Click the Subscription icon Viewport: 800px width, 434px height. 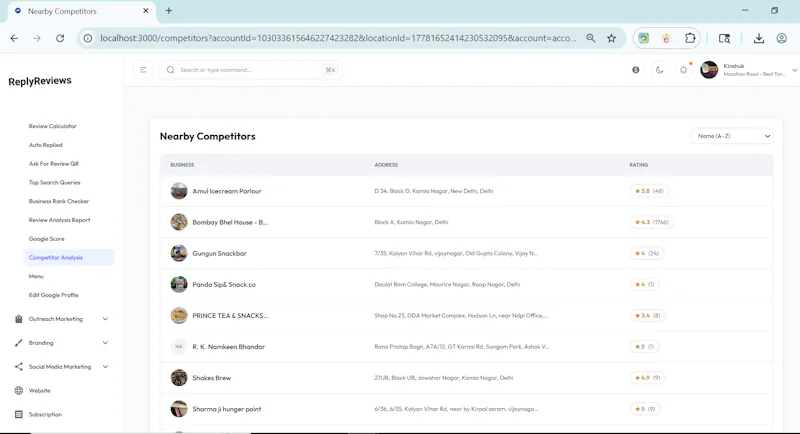[19, 415]
